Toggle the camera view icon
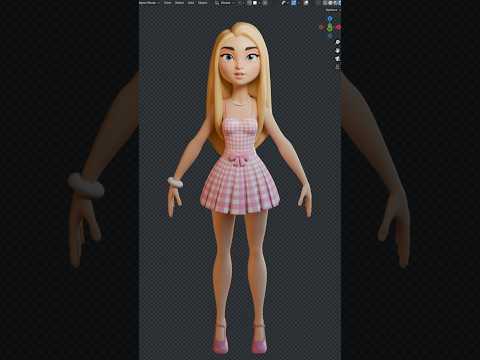480x360 pixels. (338, 59)
